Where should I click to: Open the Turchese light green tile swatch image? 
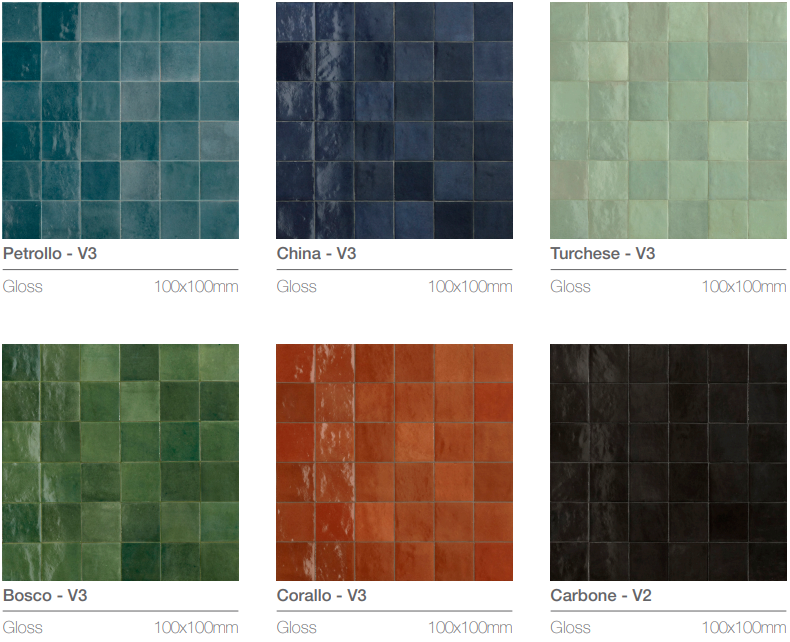pyautogui.click(x=668, y=120)
